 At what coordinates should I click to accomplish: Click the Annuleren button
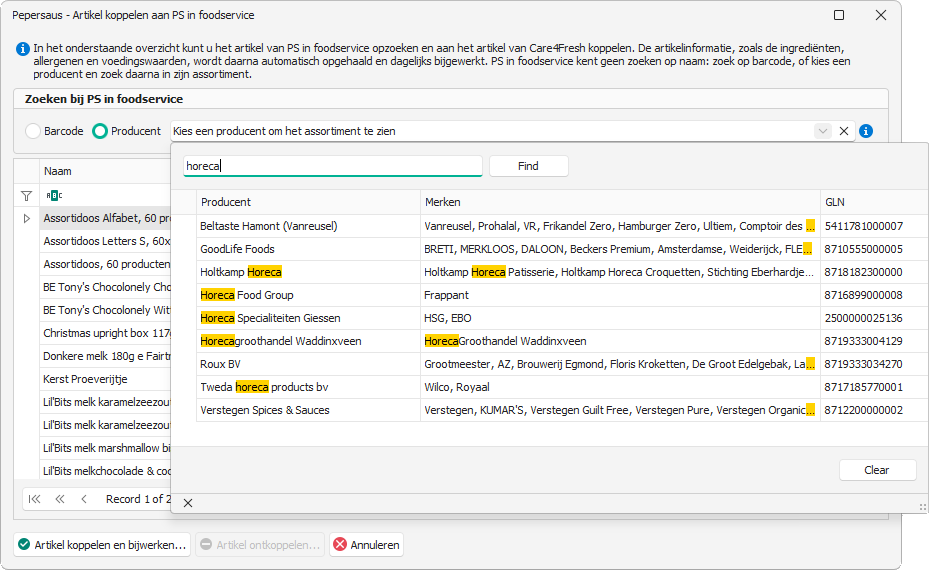(x=367, y=545)
